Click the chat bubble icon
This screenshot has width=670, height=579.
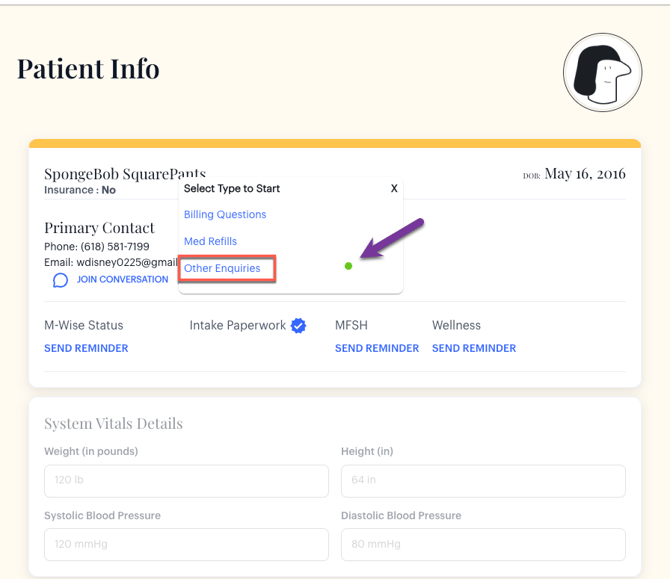coord(60,280)
